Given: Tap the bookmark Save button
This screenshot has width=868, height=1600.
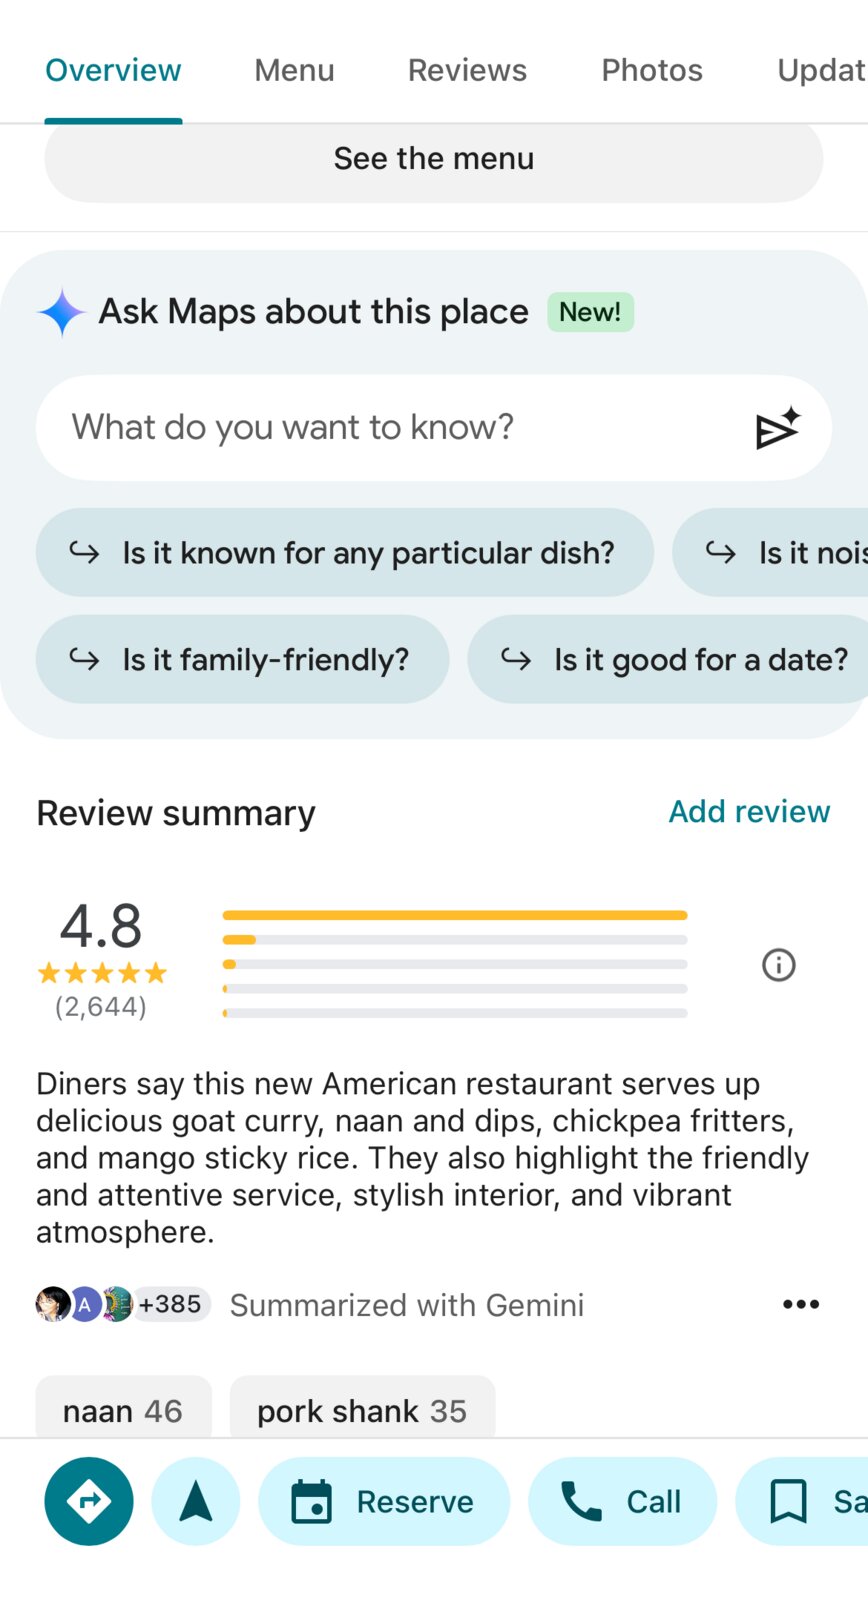Looking at the screenshot, I should click(x=802, y=1501).
